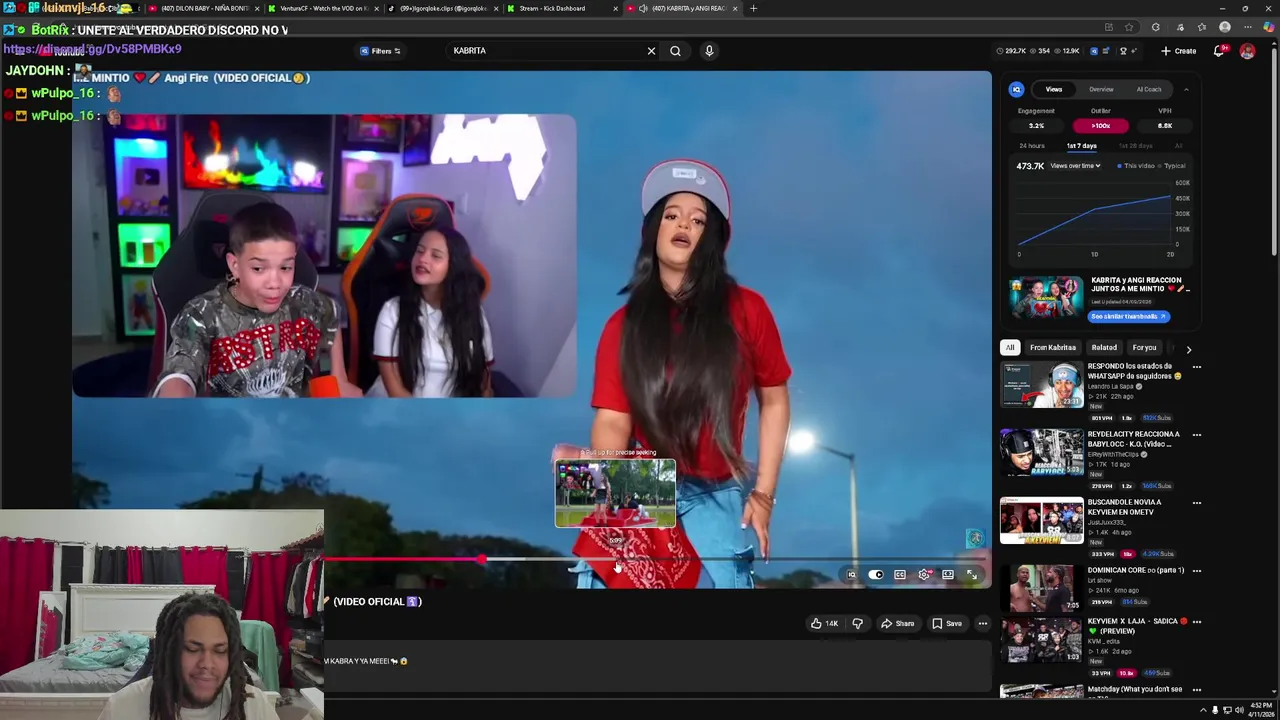Click the vidIQ icon in player controls
The height and width of the screenshot is (720, 1280).
[851, 575]
